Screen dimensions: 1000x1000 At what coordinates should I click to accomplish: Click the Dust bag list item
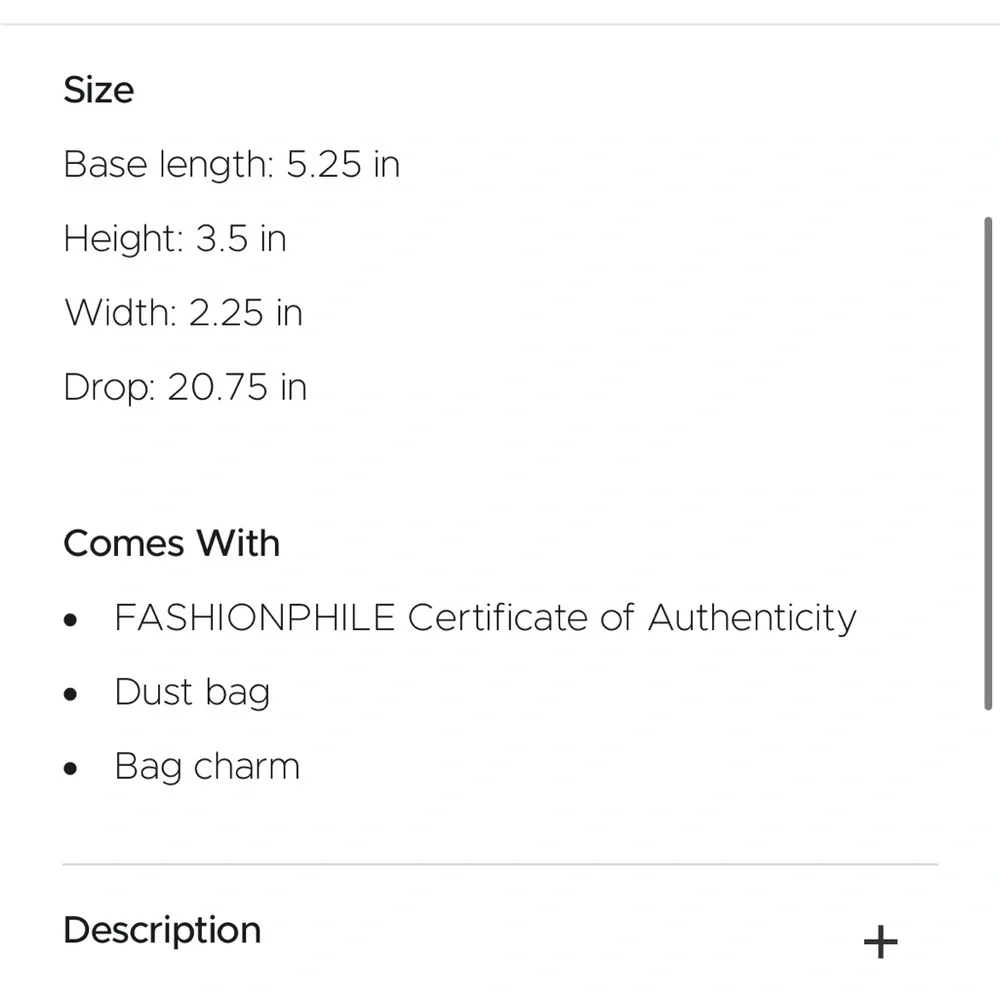coord(192,693)
